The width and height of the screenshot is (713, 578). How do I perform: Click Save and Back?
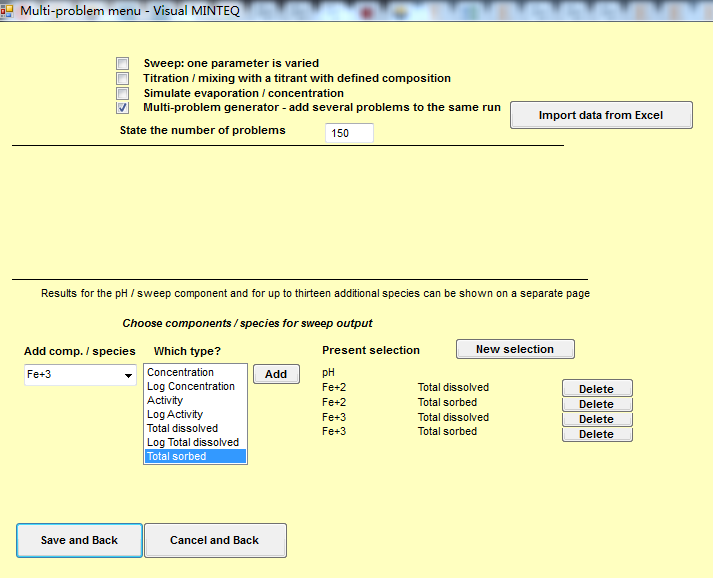pos(80,540)
